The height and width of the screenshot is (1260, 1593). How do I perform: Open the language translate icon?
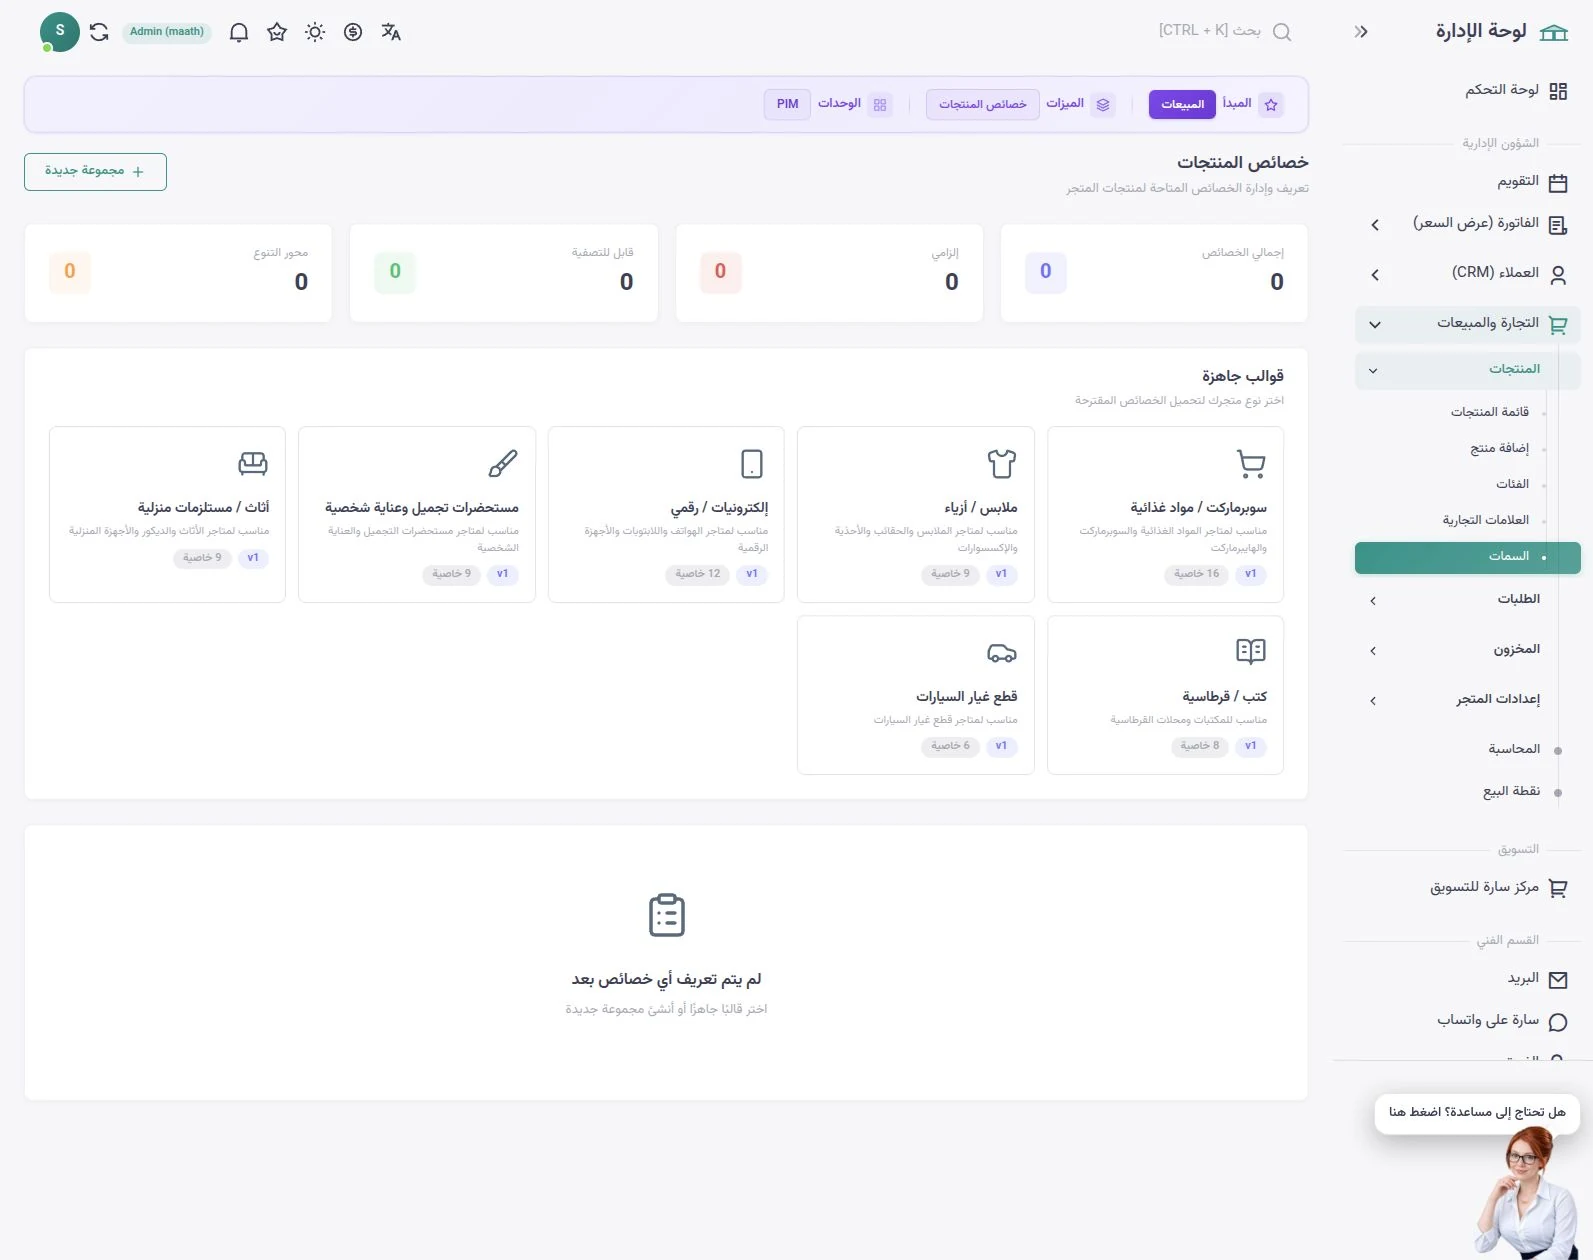click(391, 32)
